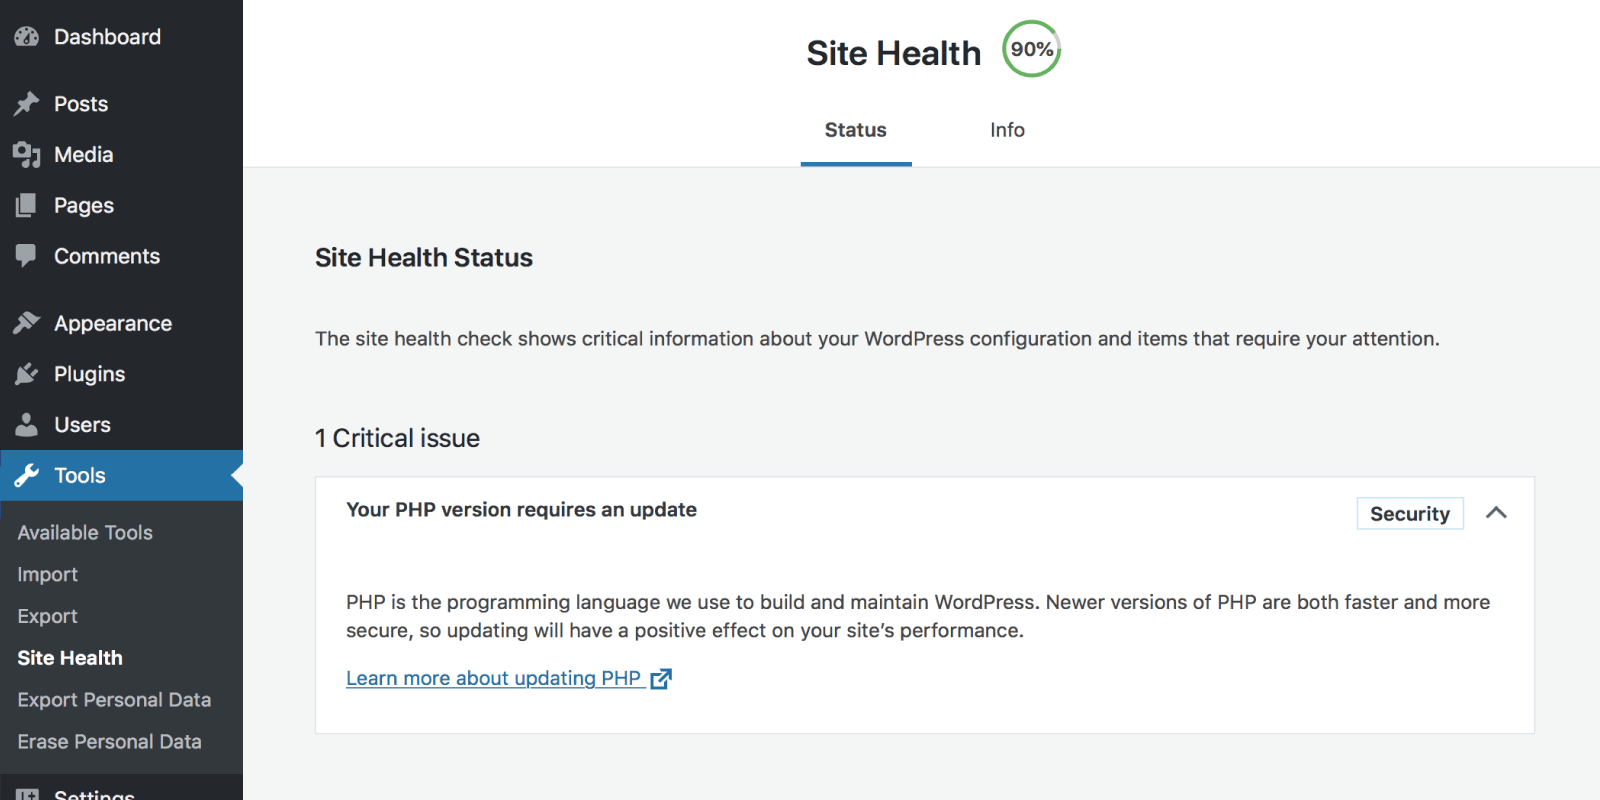Click the Dashboard gauge icon

[x=27, y=37]
